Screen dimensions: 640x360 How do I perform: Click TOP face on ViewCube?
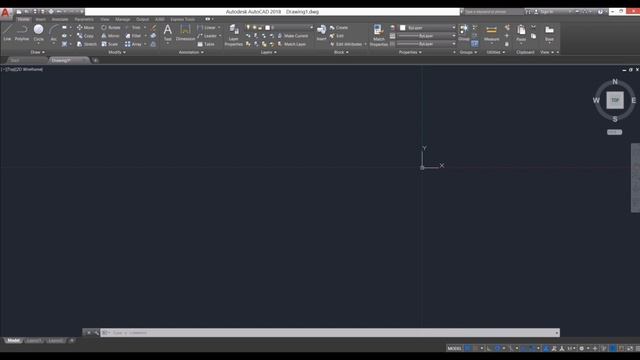coord(615,100)
